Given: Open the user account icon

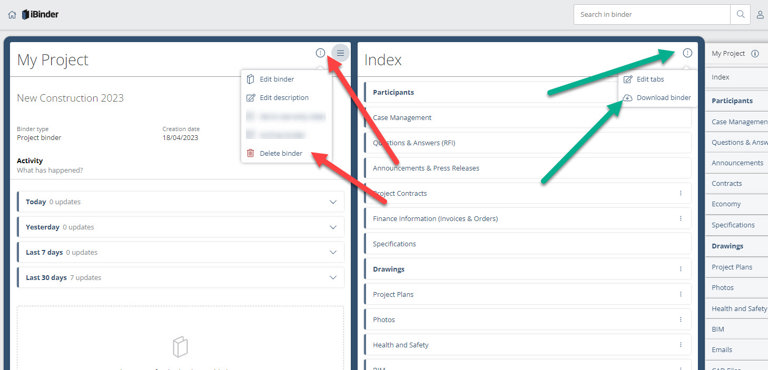Looking at the screenshot, I should click(761, 15).
